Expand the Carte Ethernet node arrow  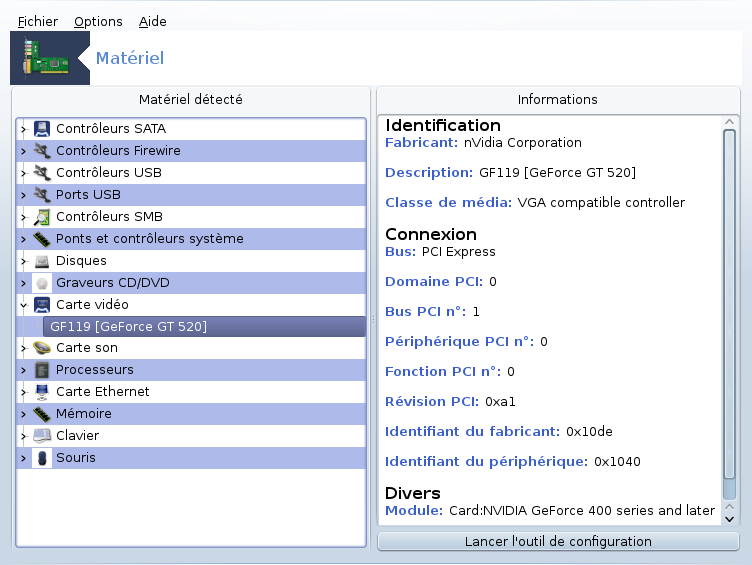click(x=24, y=392)
